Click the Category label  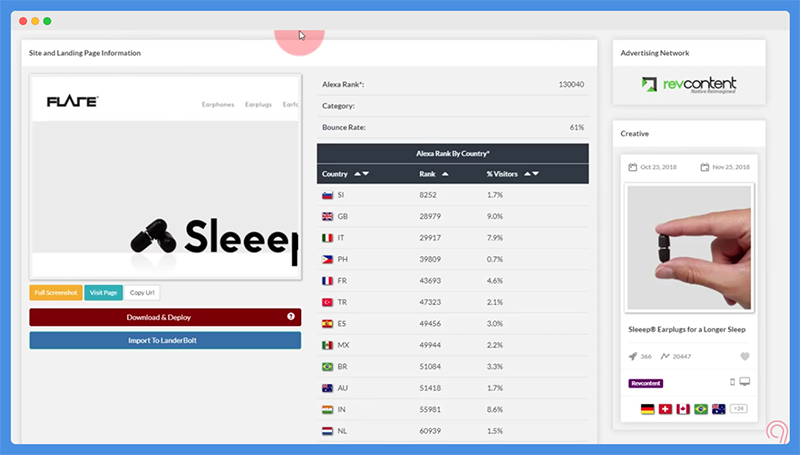[x=338, y=106]
